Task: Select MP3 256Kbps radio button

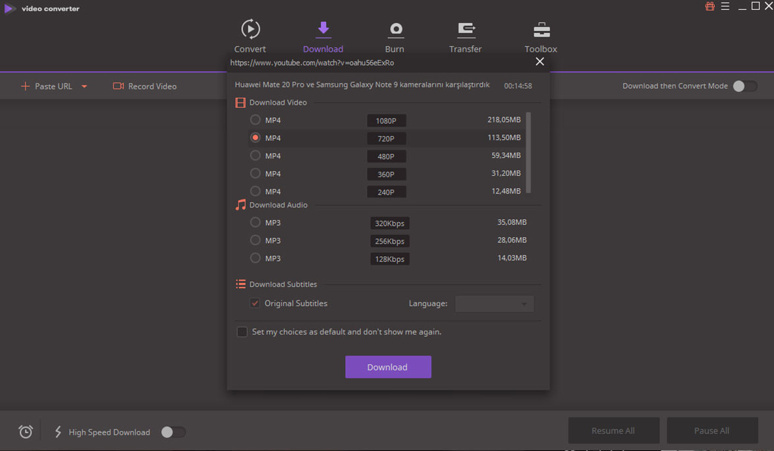Action: [255, 240]
